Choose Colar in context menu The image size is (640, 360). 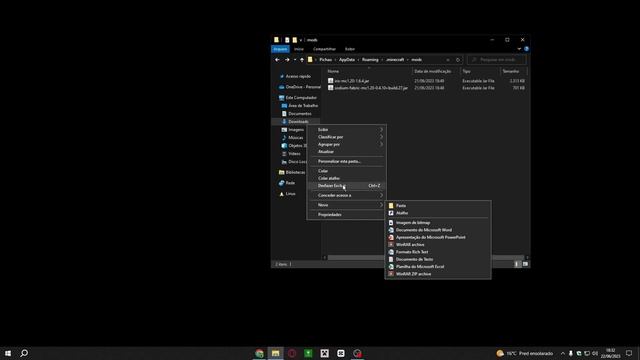coord(347,171)
